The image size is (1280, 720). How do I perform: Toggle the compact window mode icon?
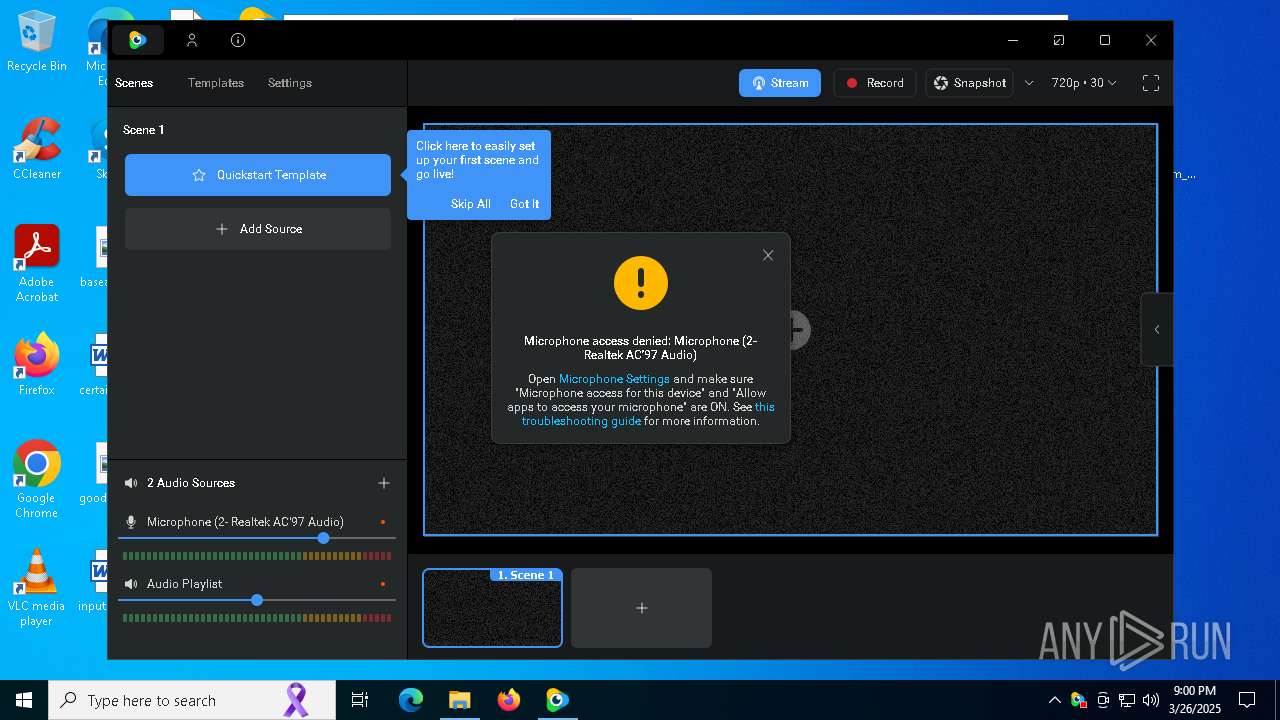(x=1059, y=40)
